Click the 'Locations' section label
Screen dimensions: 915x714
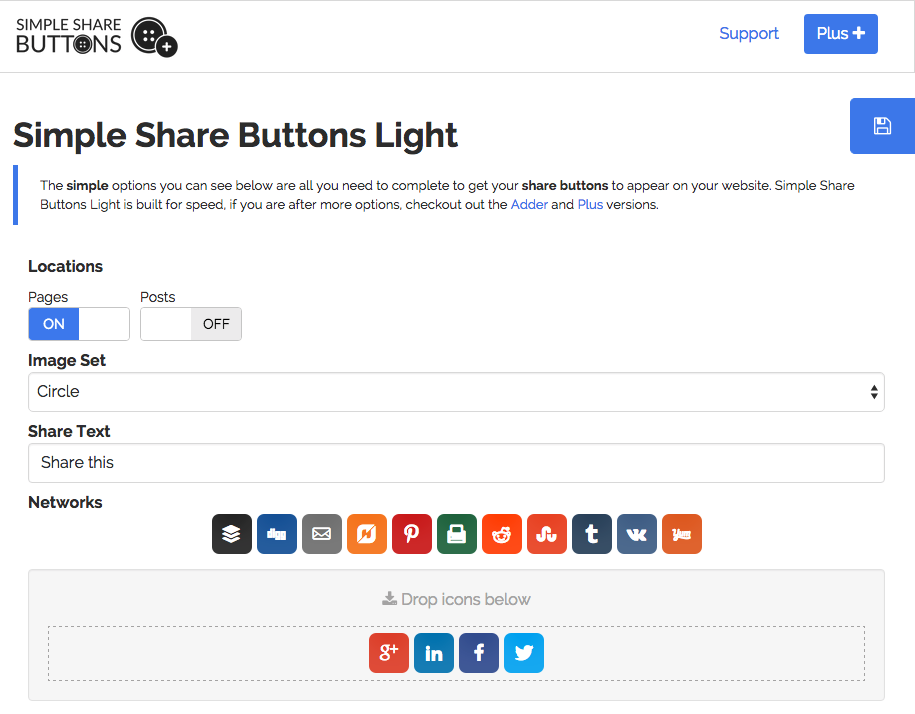[65, 266]
